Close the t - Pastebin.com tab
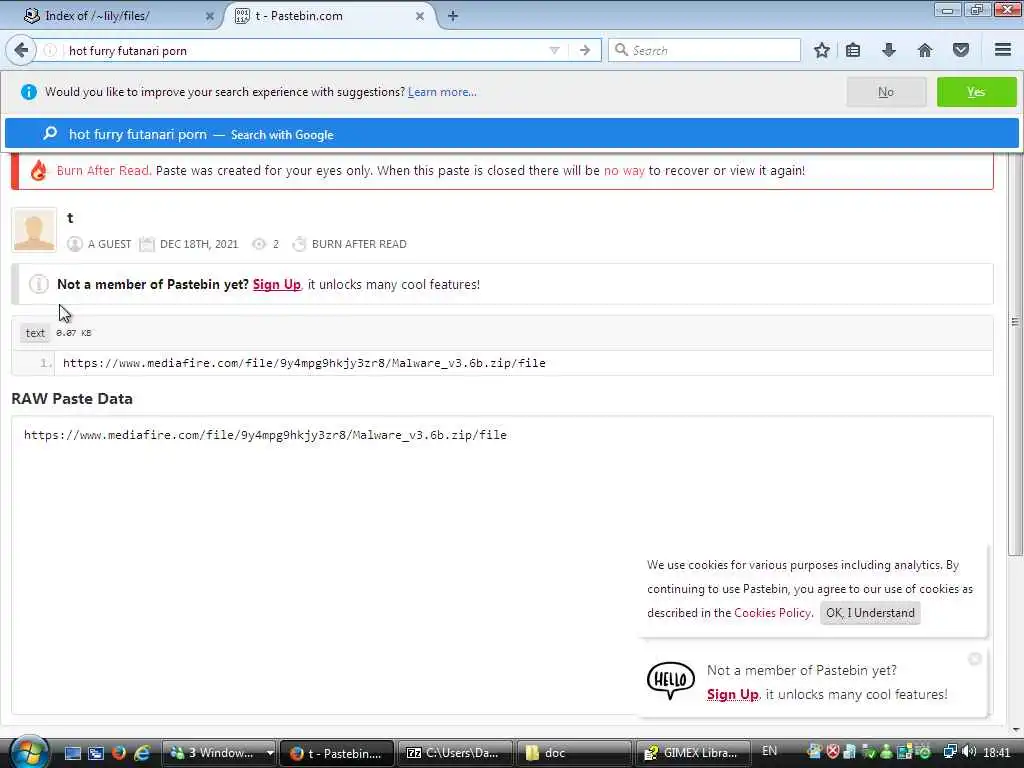1024x768 pixels. (420, 16)
